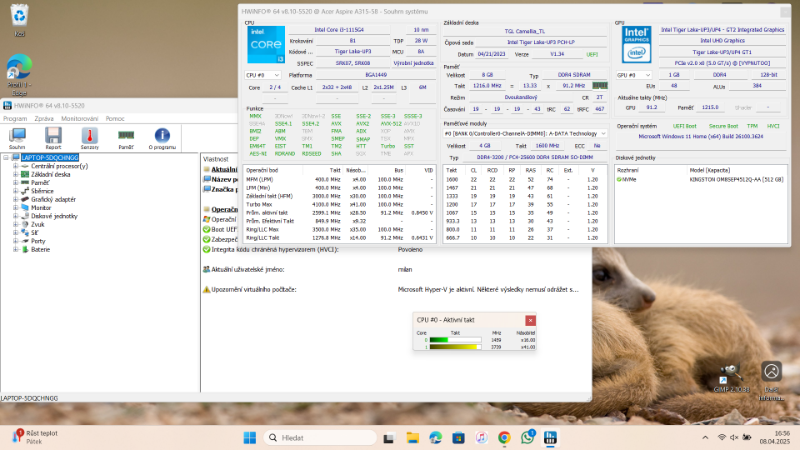
Task: Click Microsoft Windows 11 Home build text
Action: (701, 137)
